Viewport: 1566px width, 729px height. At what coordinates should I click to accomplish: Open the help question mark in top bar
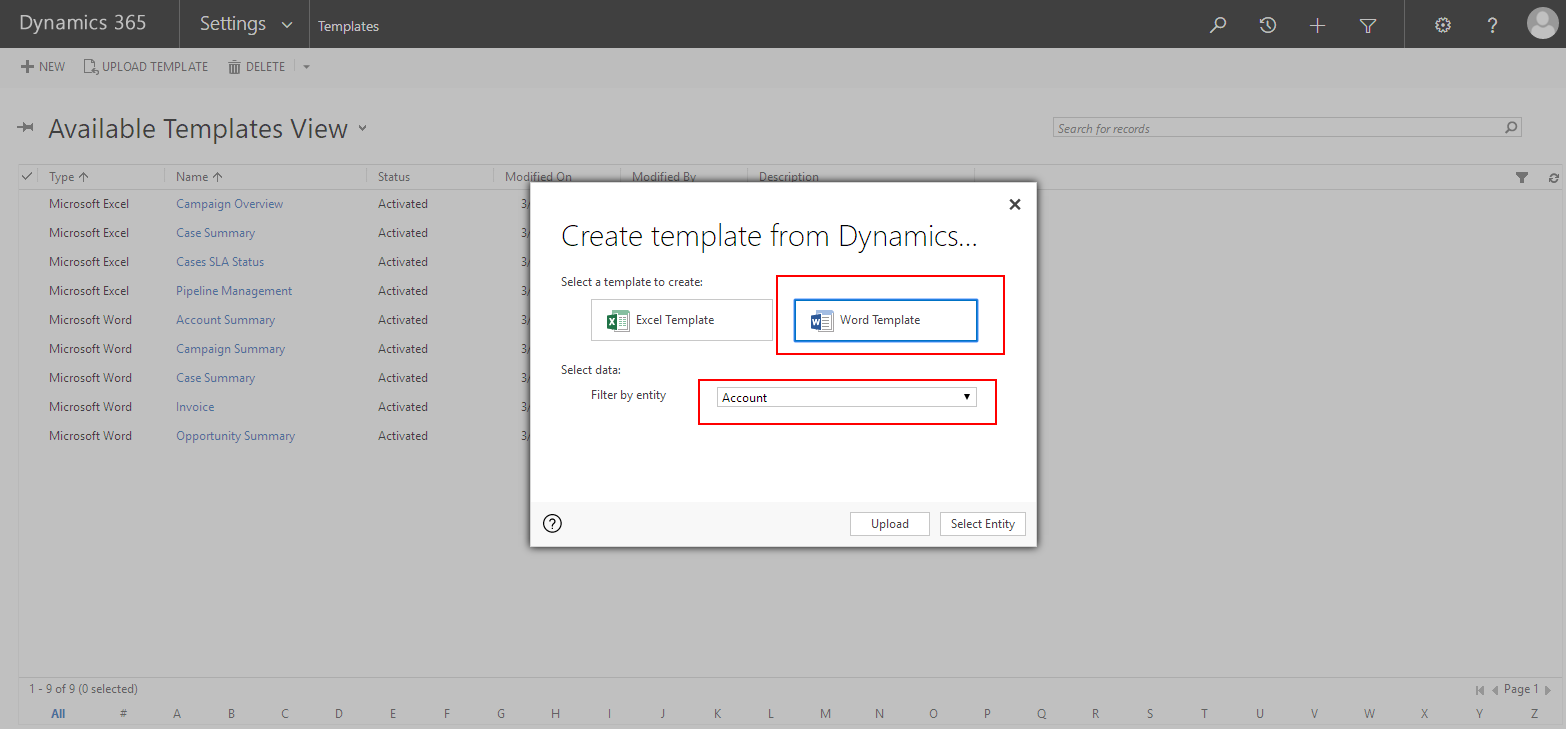(1492, 25)
